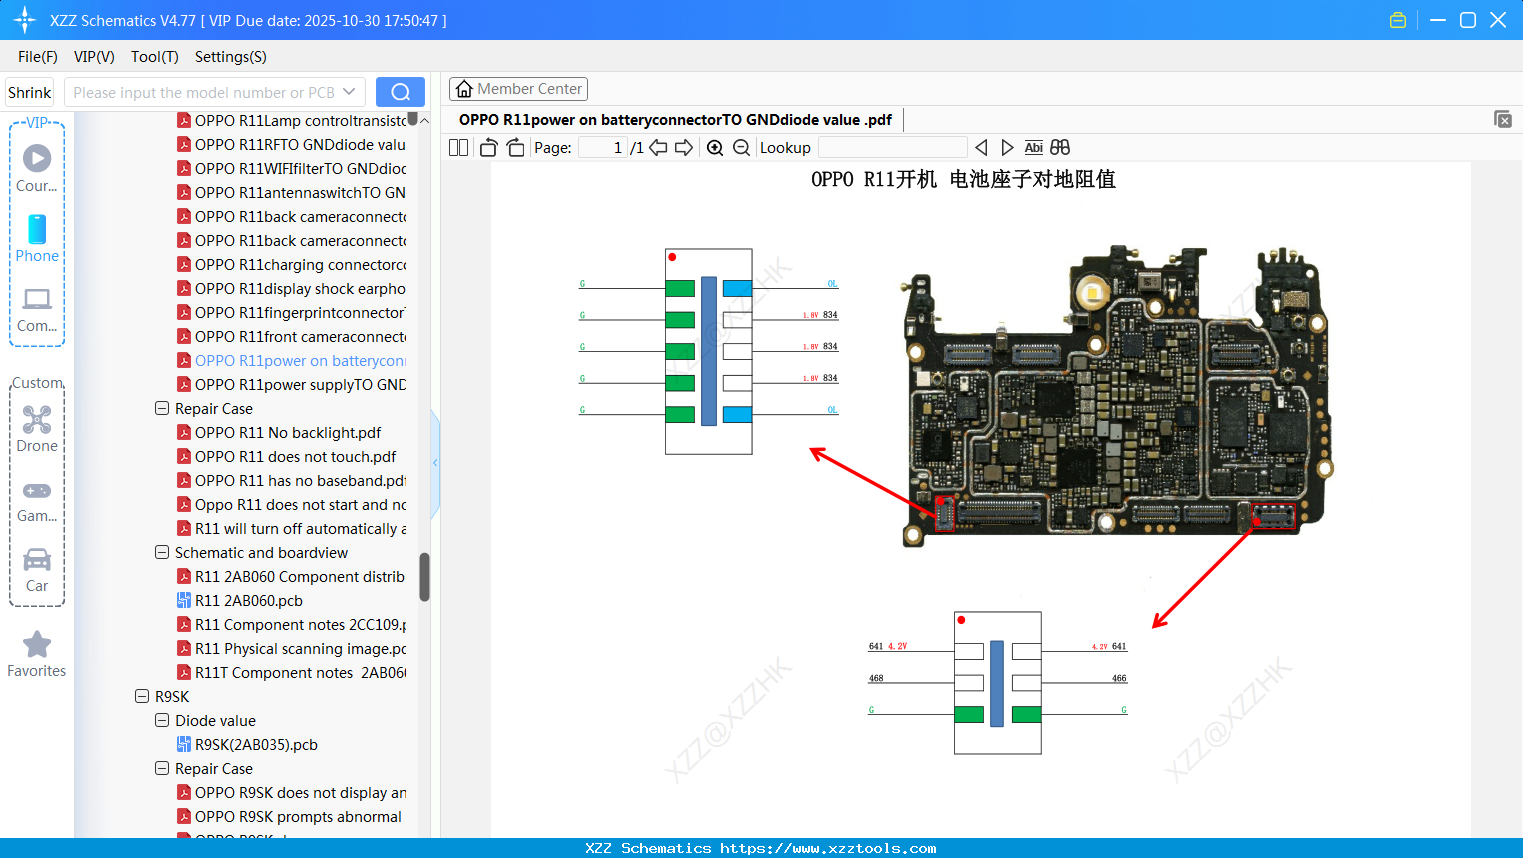Expand the model search combo box arrow

[350, 91]
